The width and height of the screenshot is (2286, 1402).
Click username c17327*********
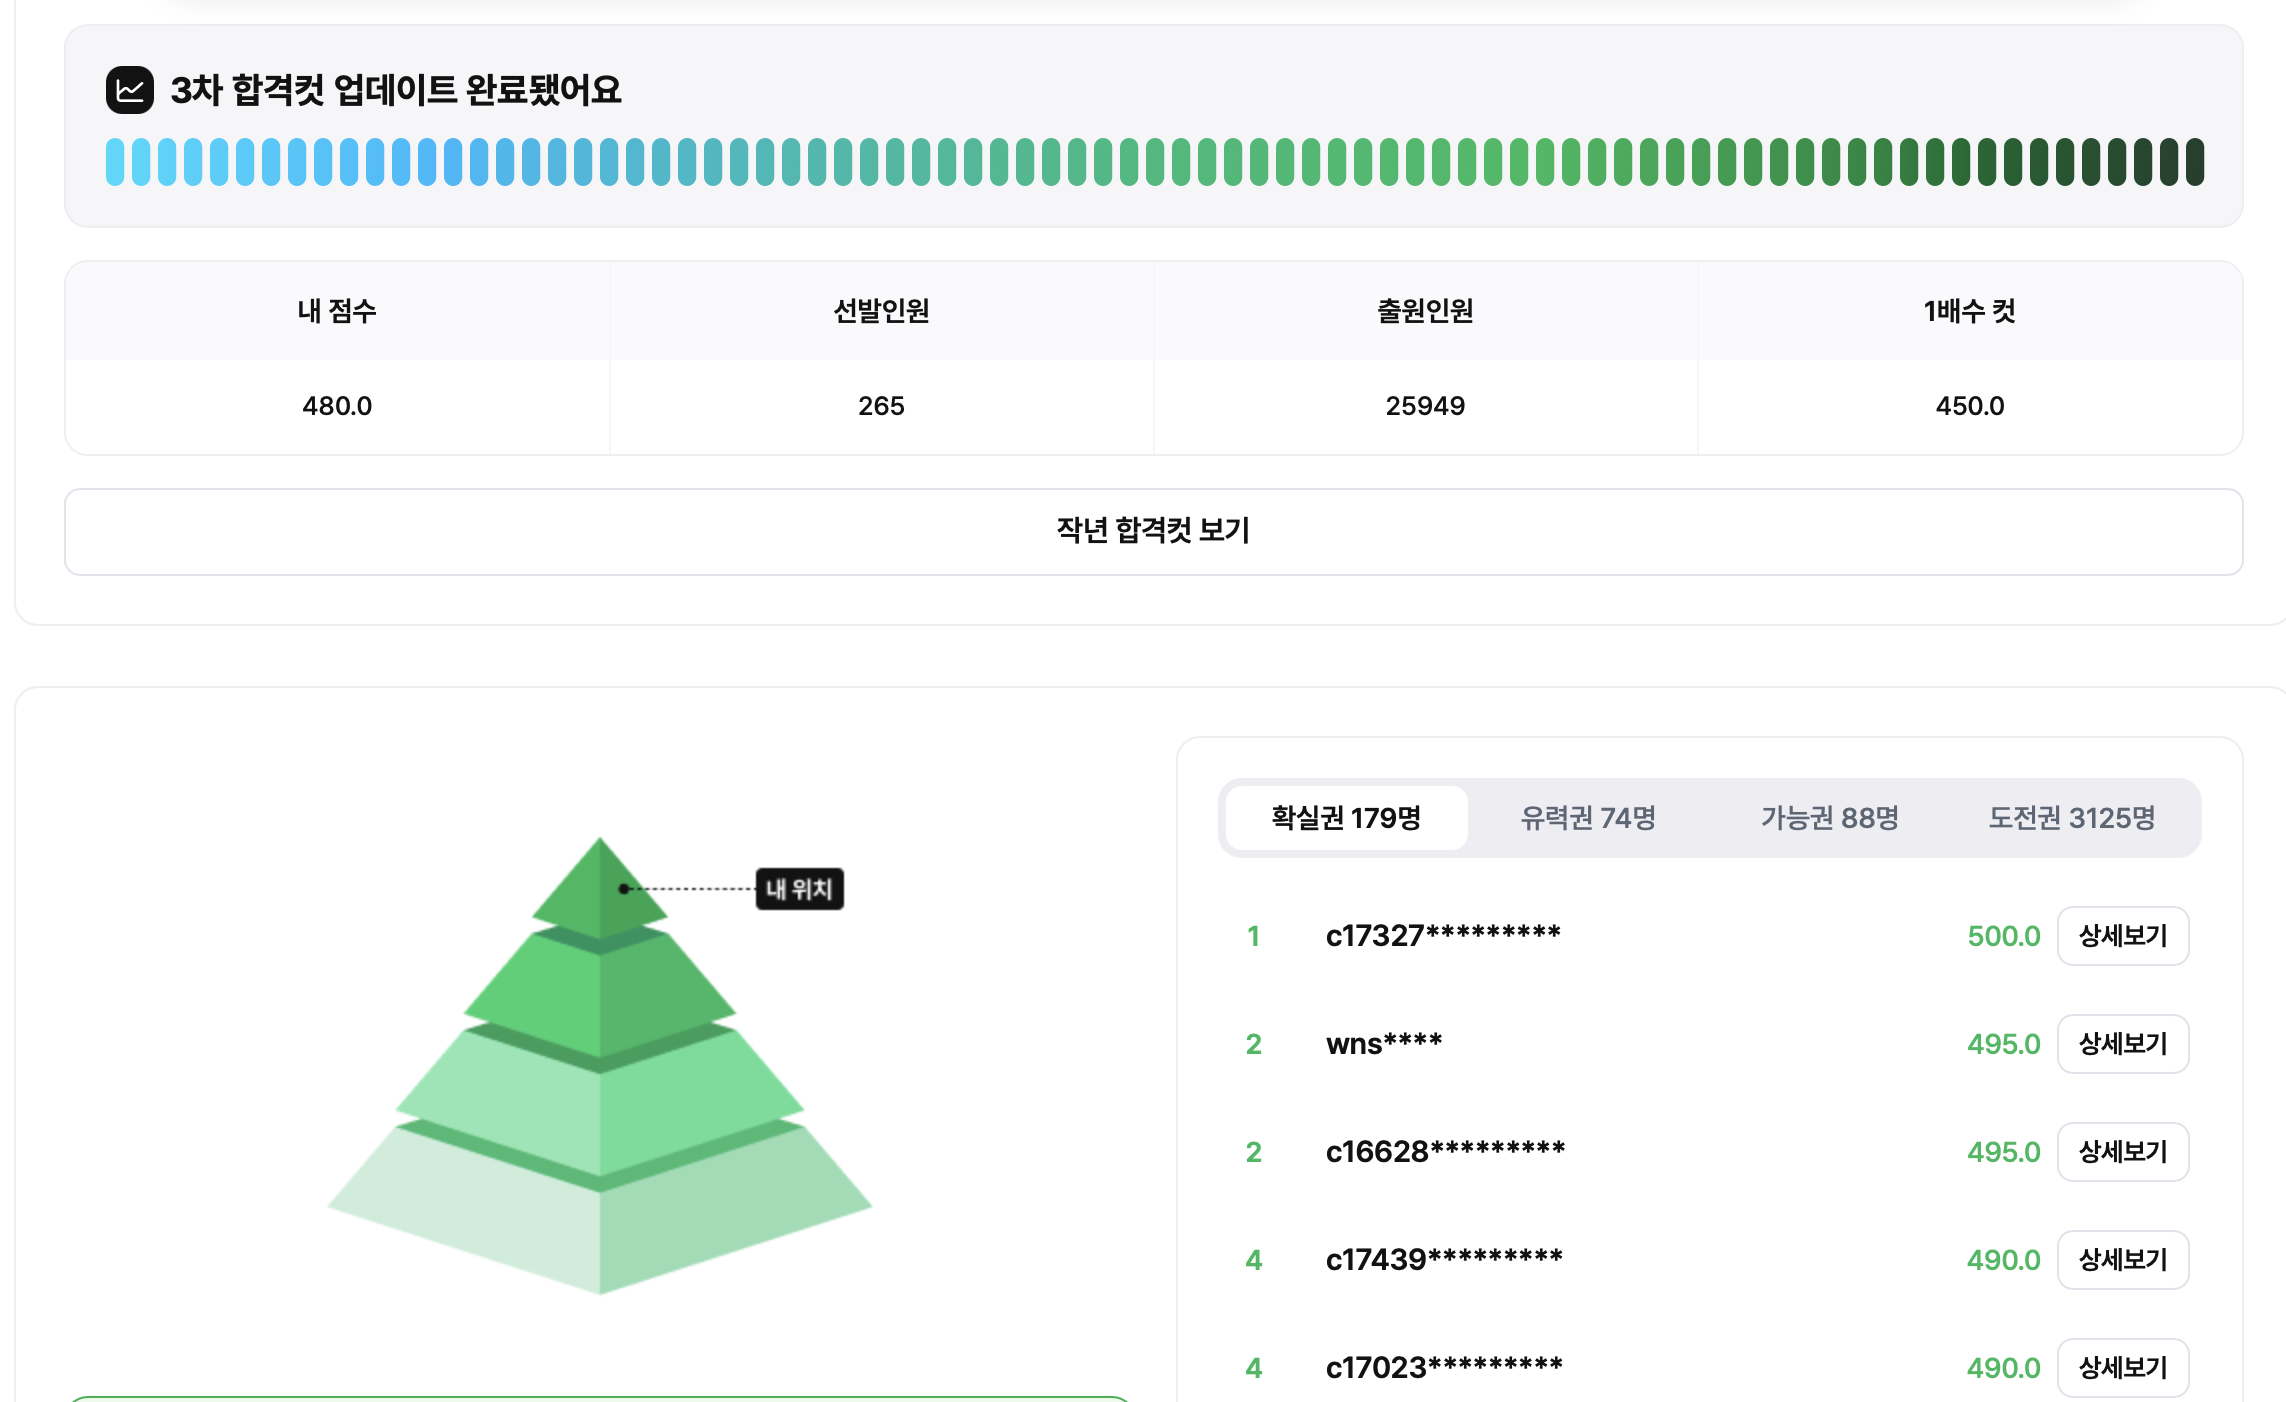point(1443,936)
